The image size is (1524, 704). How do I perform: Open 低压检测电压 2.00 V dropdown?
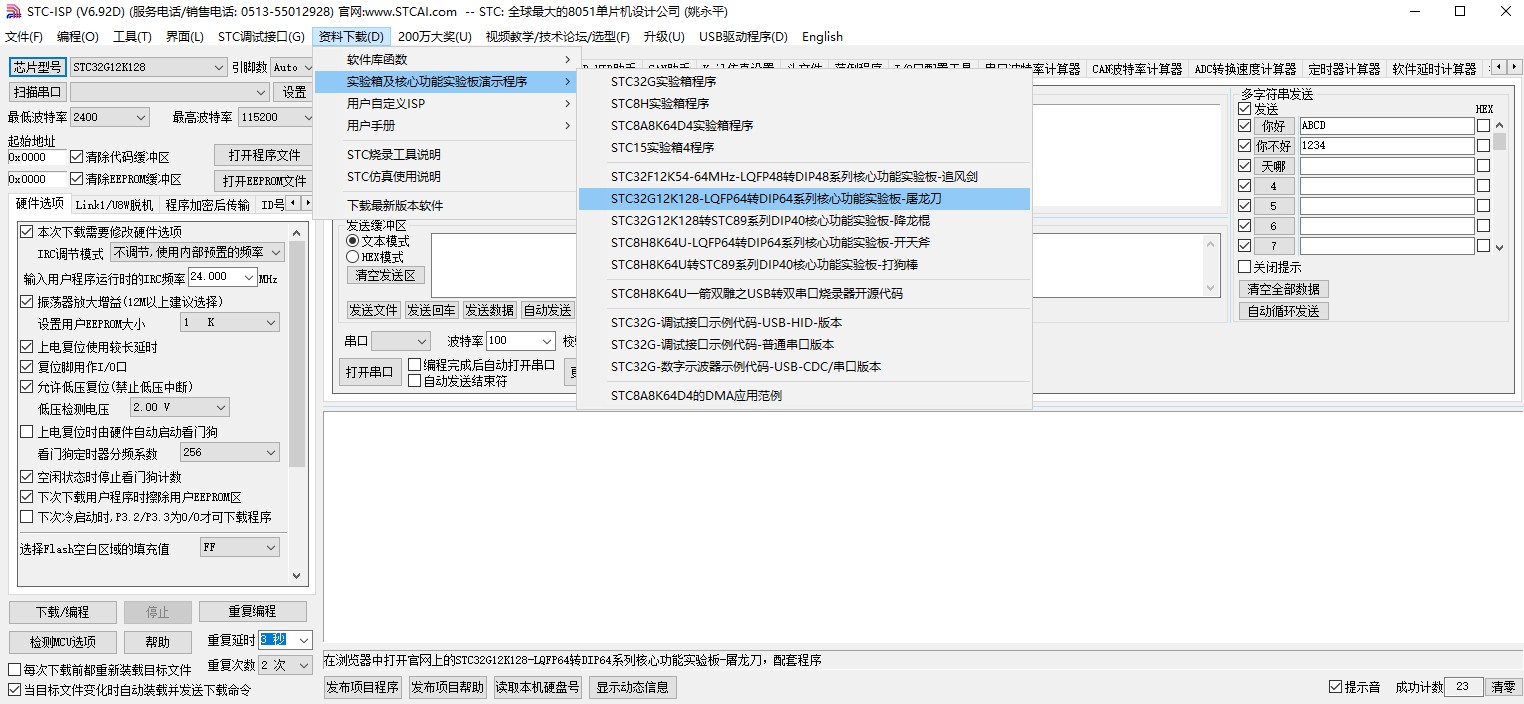[180, 408]
